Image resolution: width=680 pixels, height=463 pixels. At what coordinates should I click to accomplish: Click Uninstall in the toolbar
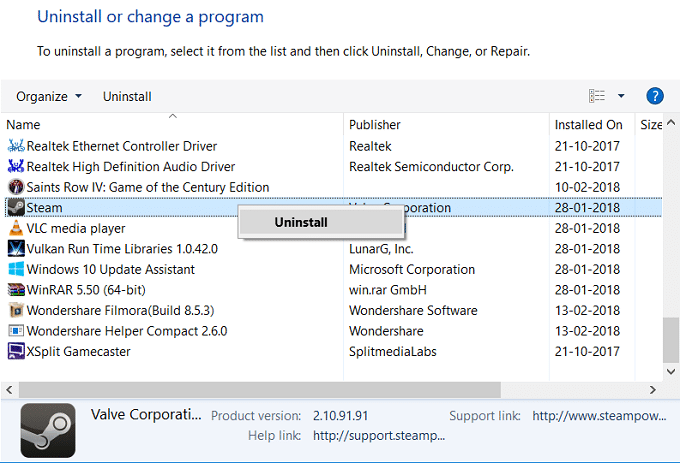coord(127,97)
